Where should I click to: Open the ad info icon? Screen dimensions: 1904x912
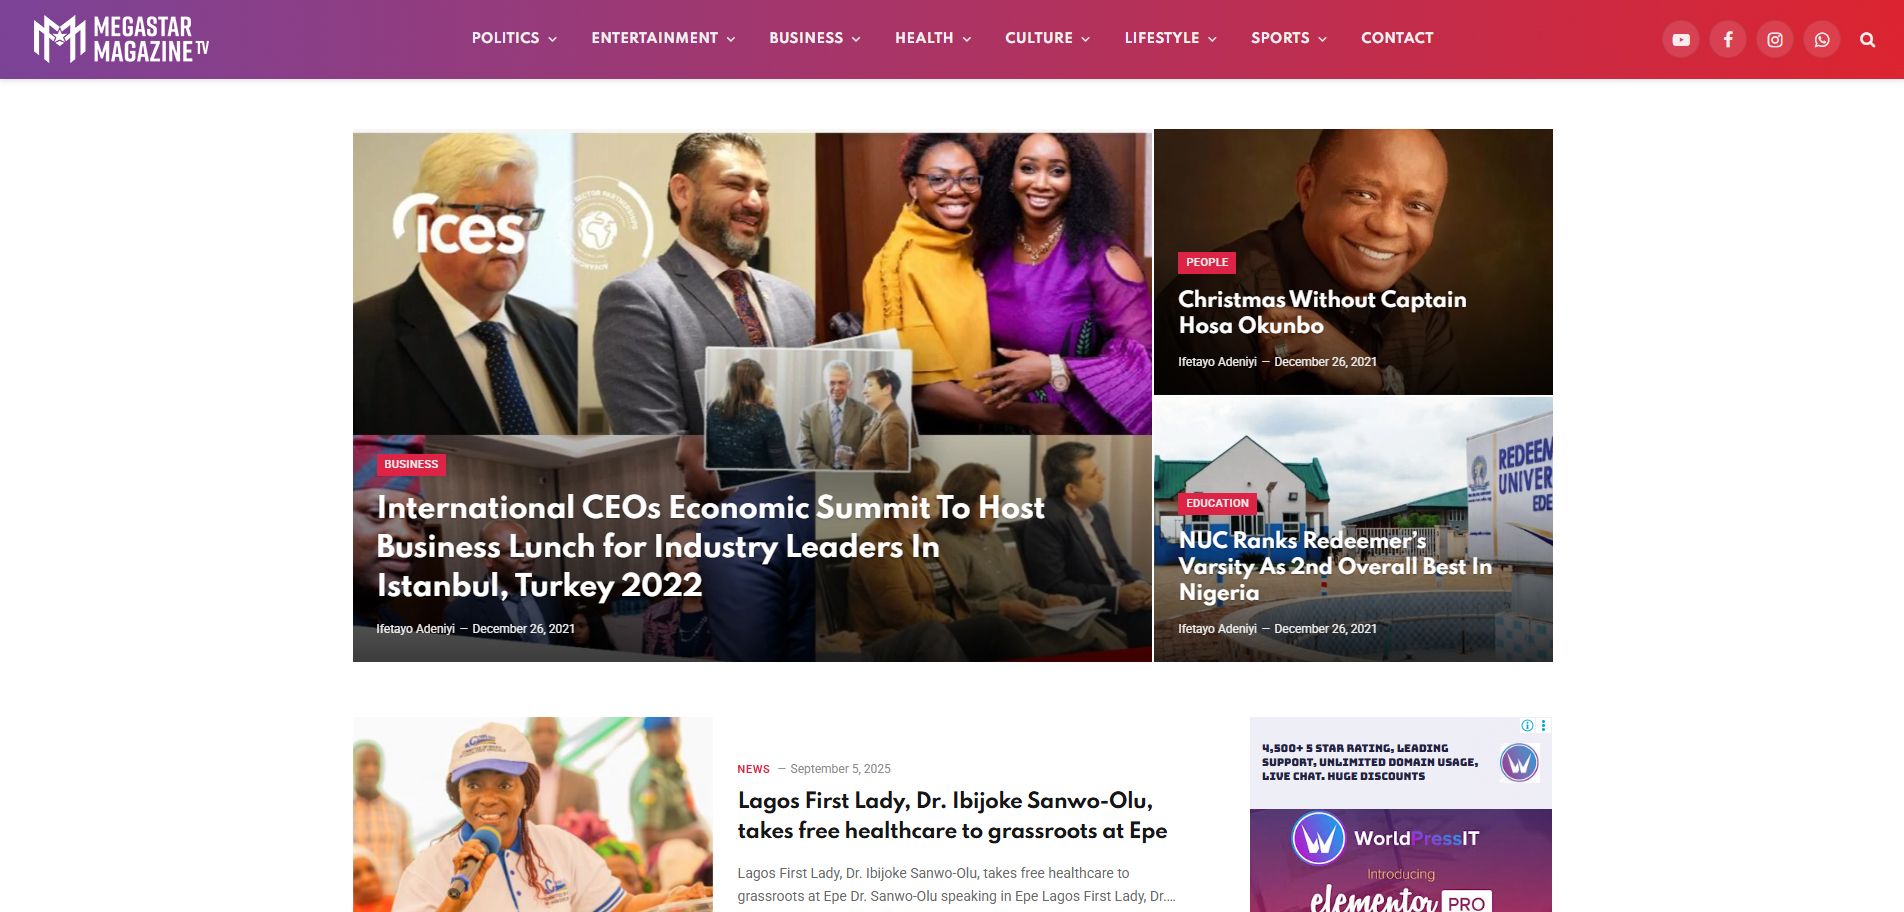[1527, 726]
